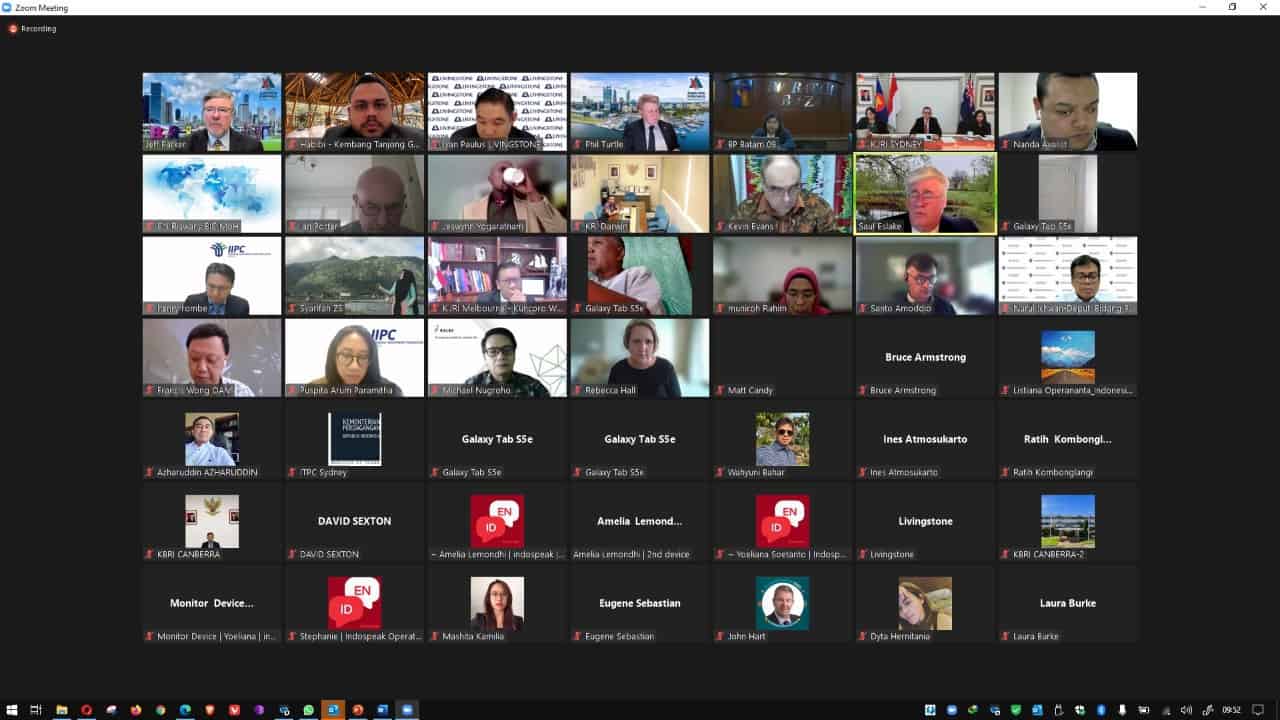Click the KBRI CANBERRA participant tile
1280x720 pixels.
(212, 522)
